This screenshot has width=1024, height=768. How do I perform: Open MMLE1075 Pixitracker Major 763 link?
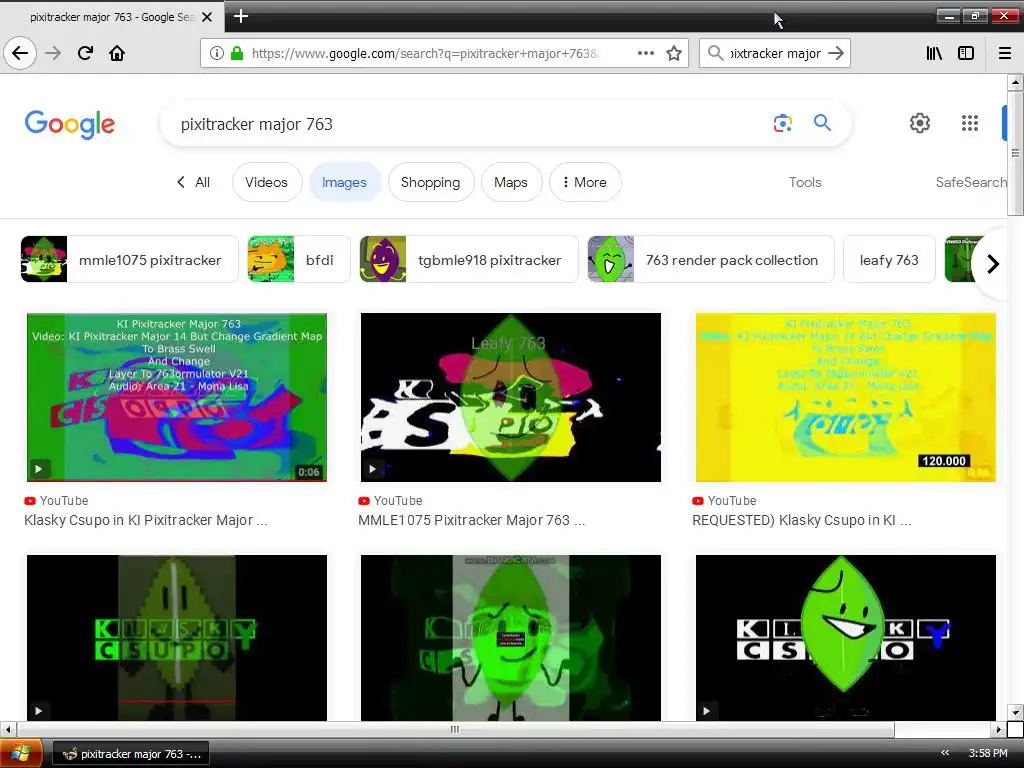point(472,520)
